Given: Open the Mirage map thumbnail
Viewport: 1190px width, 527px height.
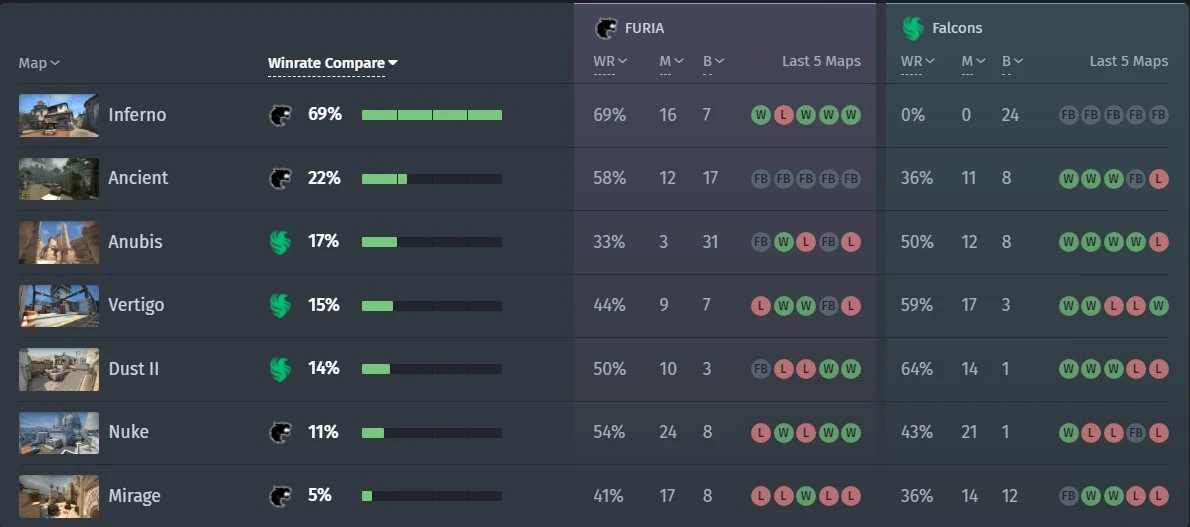Looking at the screenshot, I should pos(58,497).
